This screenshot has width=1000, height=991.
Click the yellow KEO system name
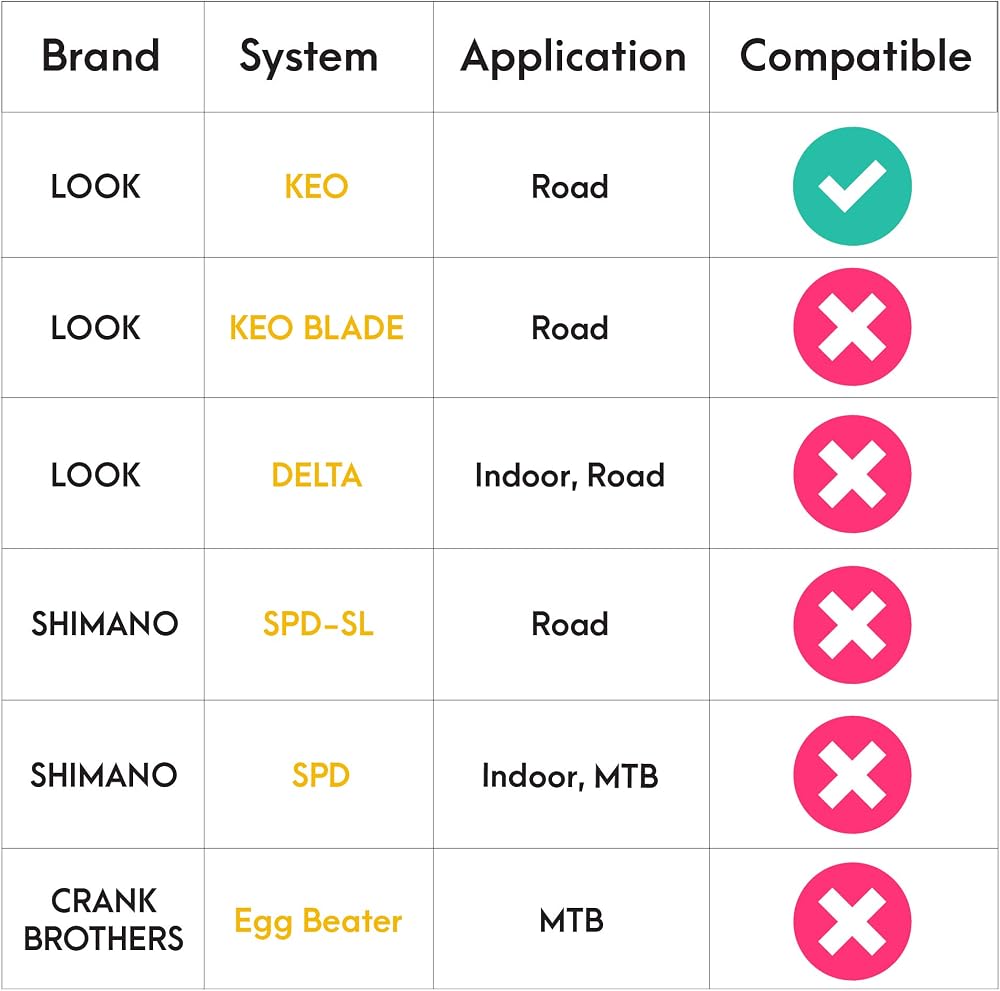(x=316, y=186)
